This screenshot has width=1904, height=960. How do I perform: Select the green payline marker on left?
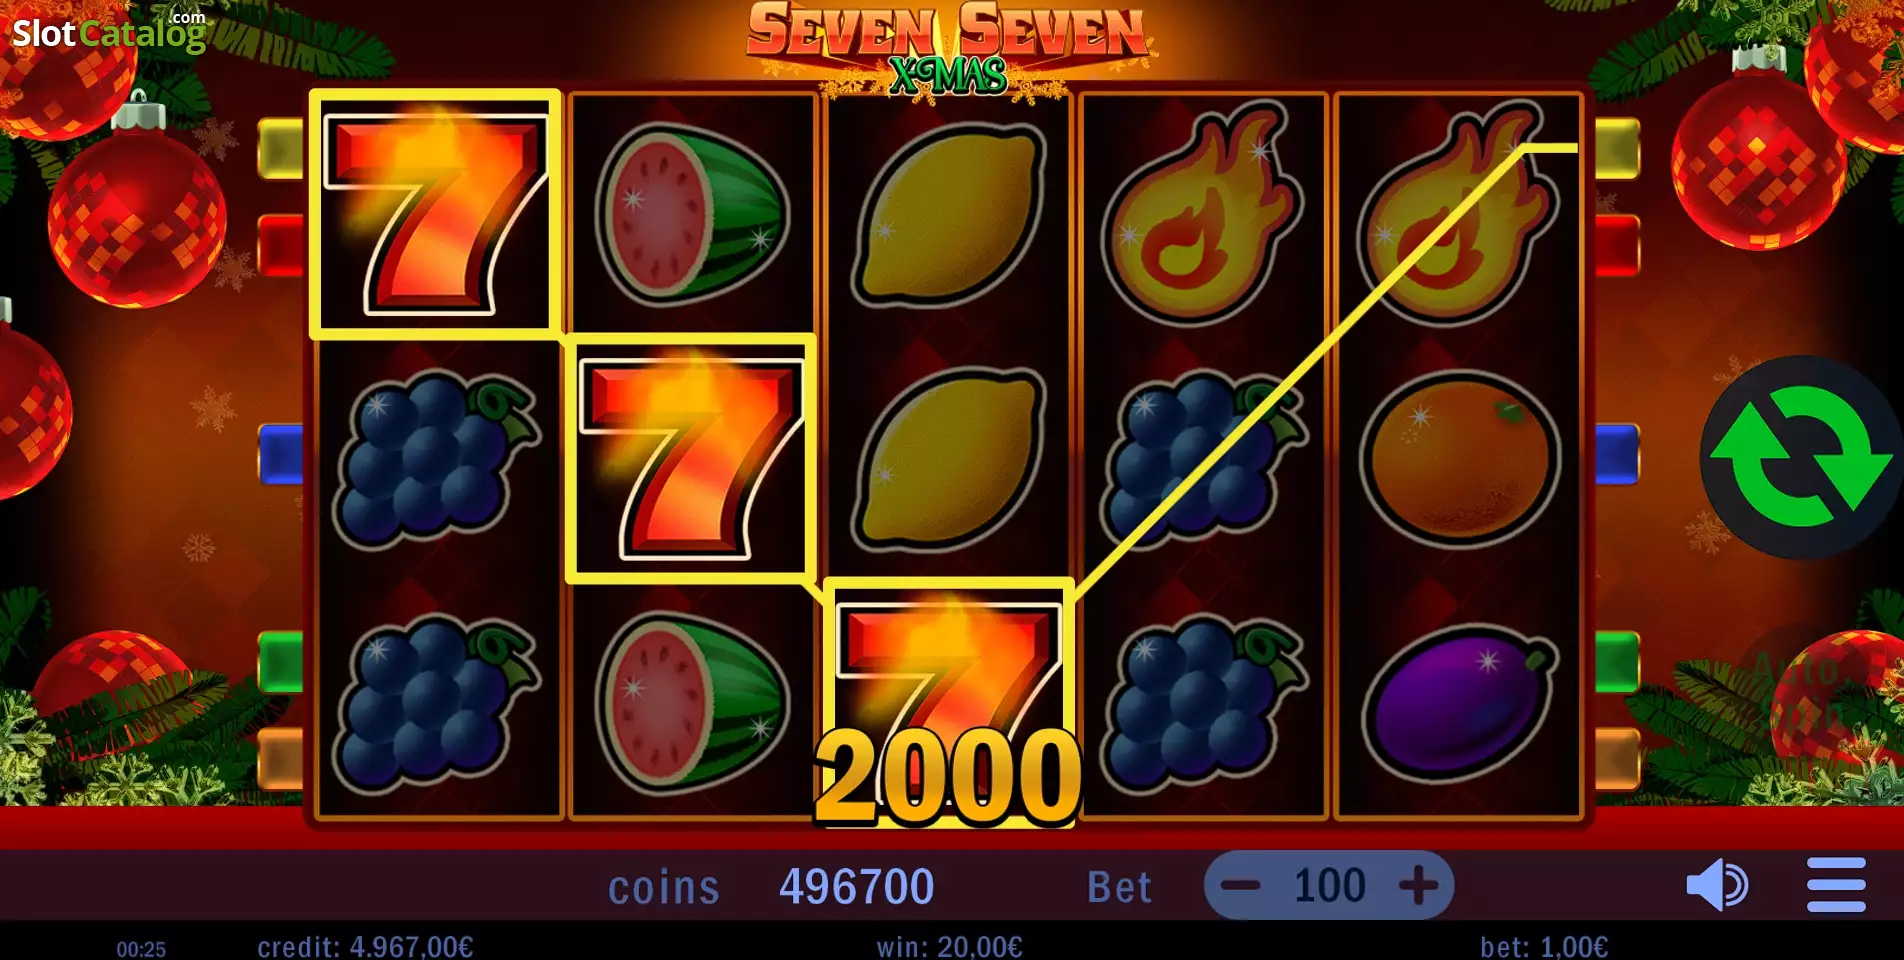pyautogui.click(x=280, y=662)
